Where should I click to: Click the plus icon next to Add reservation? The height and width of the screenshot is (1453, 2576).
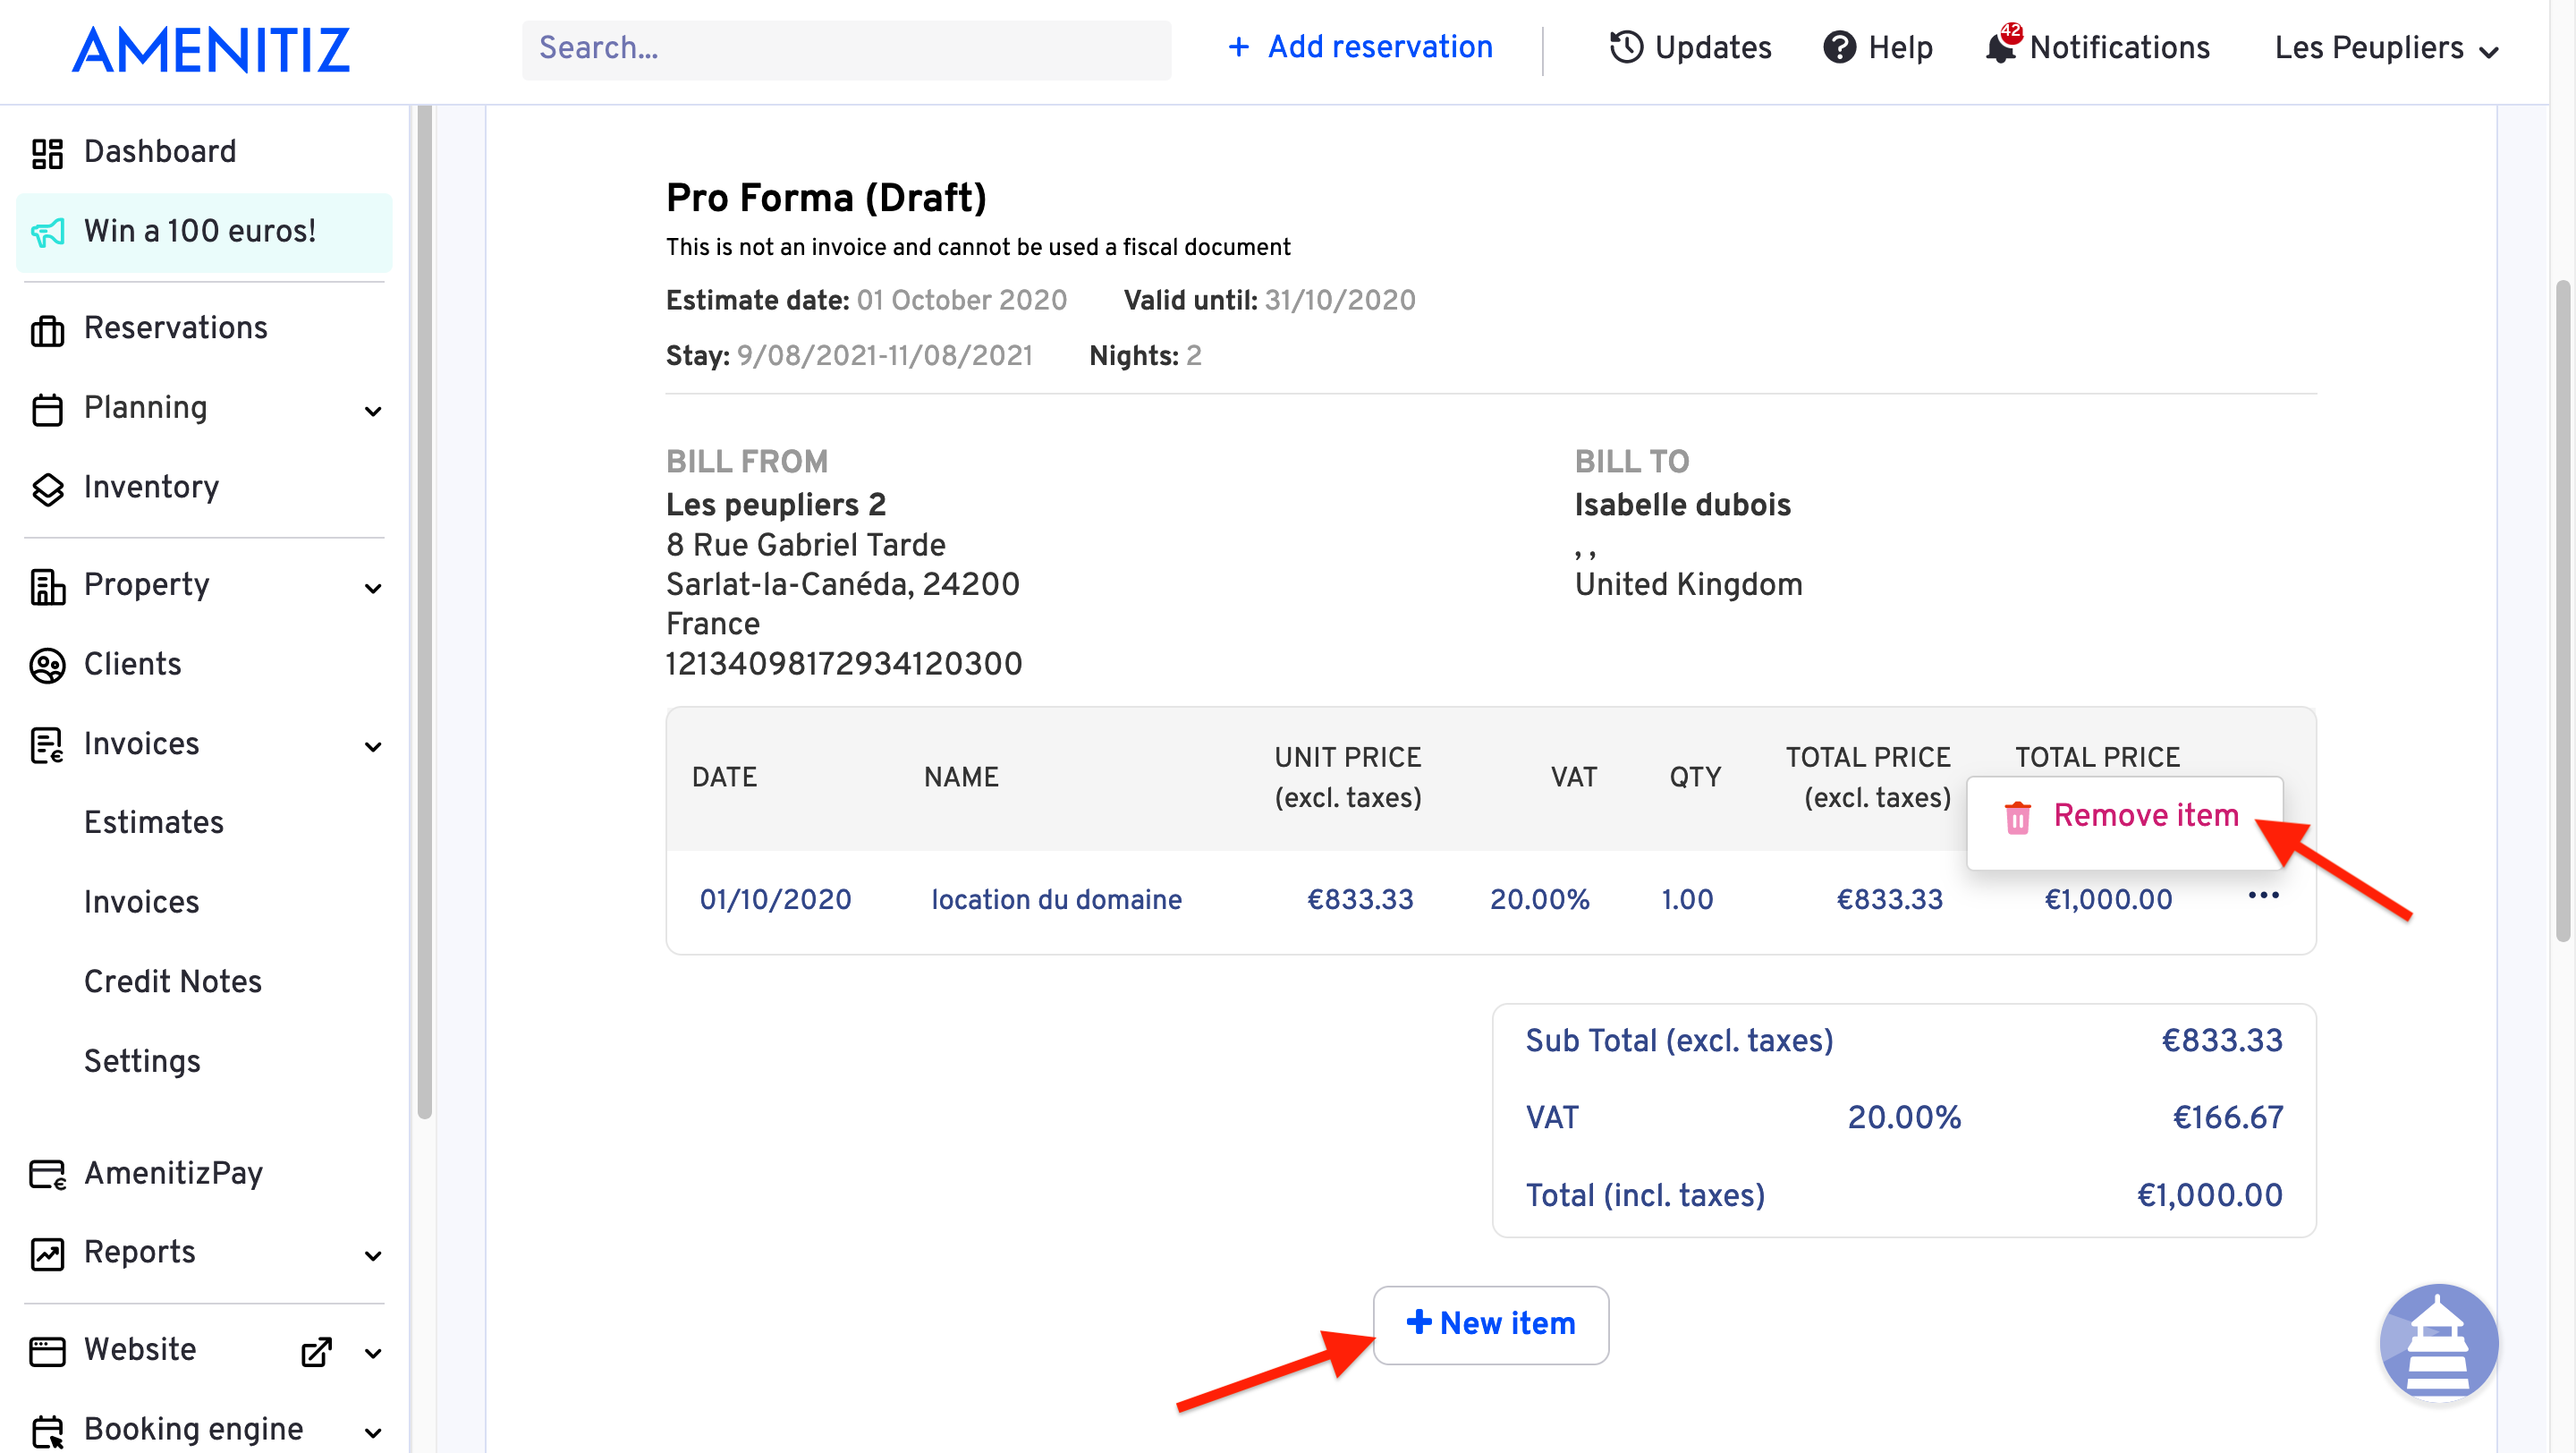click(1238, 47)
